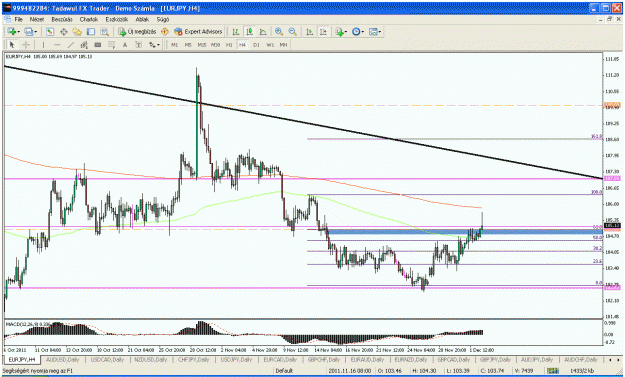Click the Default profile status entry
Image resolution: width=625 pixels, height=377 pixels.
tap(284, 371)
